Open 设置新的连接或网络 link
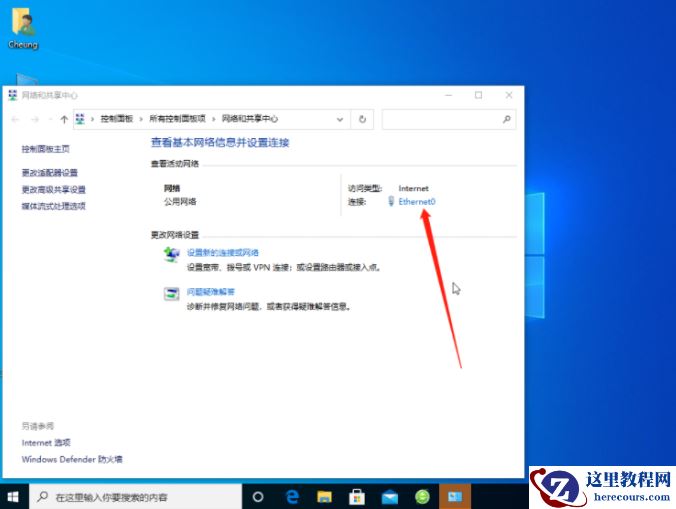Screen dimensions: 676x509 [x=222, y=253]
